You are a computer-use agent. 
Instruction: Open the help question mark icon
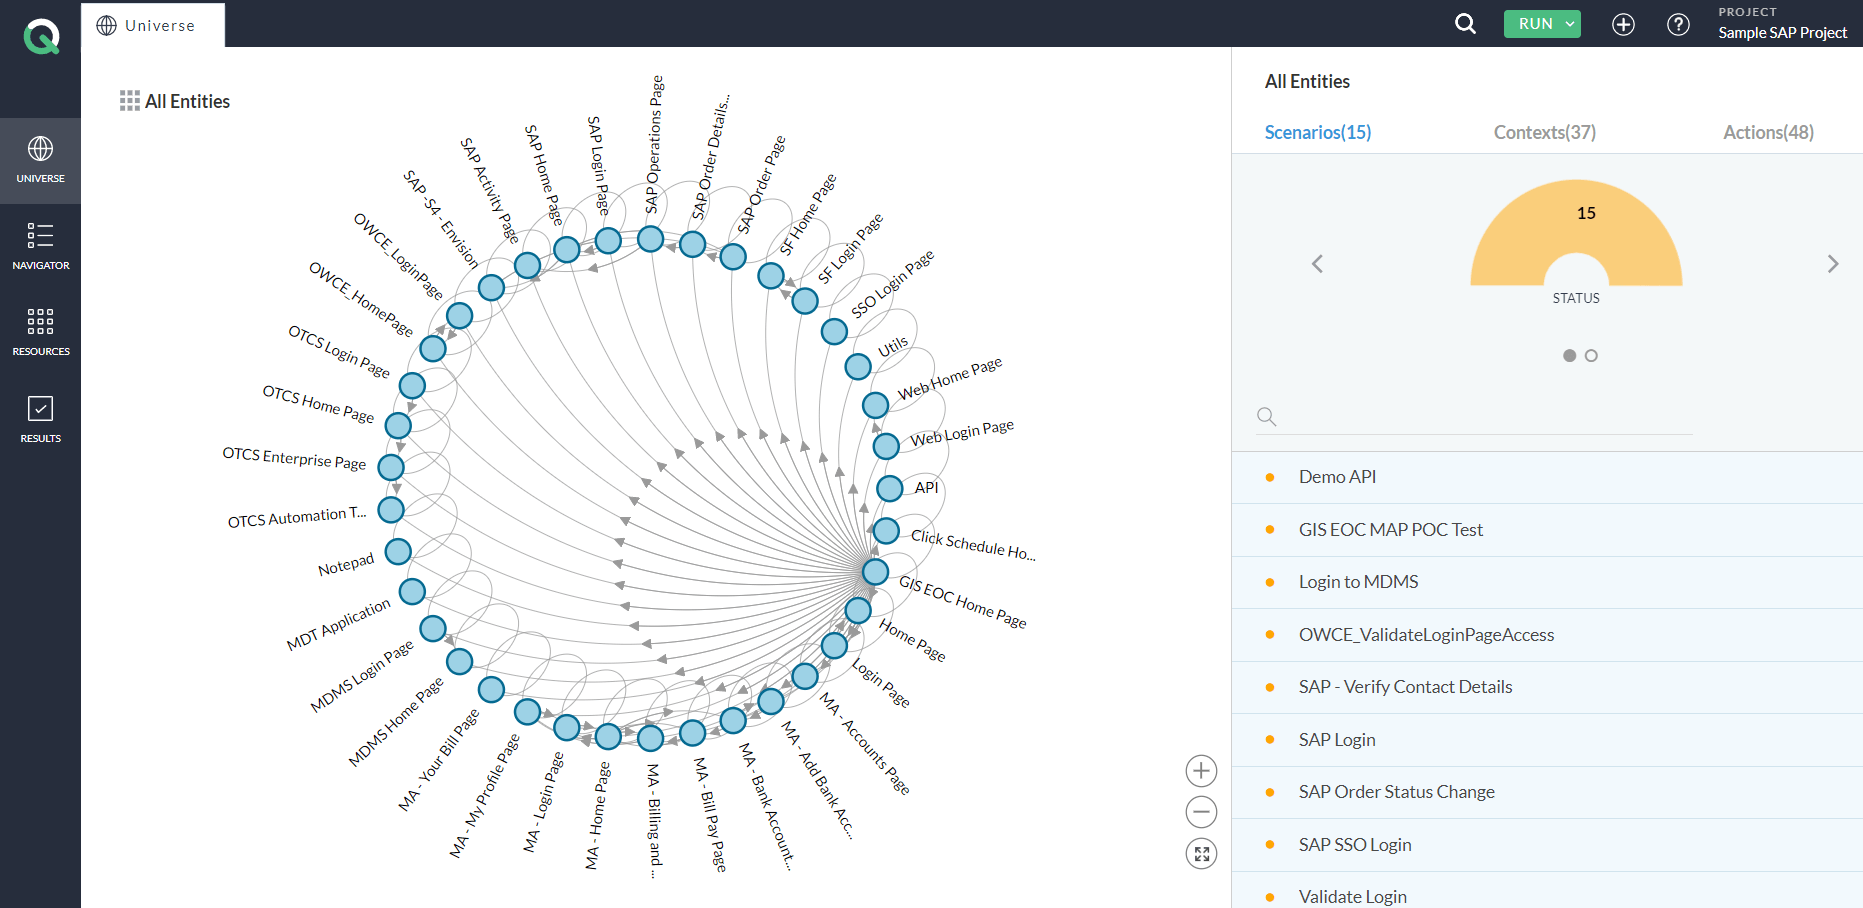tap(1678, 24)
